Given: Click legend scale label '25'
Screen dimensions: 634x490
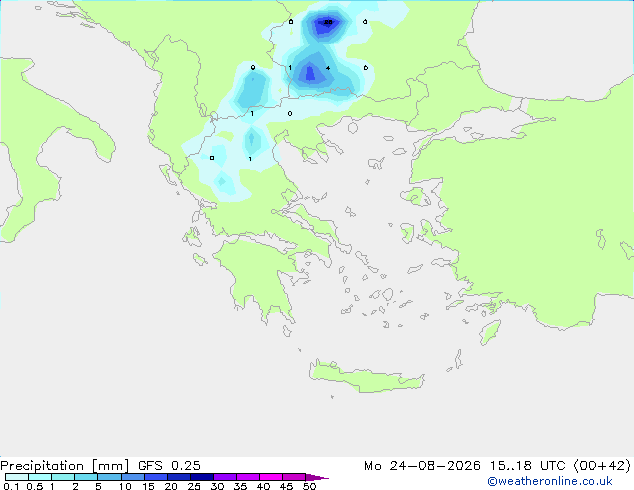Looking at the screenshot, I should (x=194, y=486).
